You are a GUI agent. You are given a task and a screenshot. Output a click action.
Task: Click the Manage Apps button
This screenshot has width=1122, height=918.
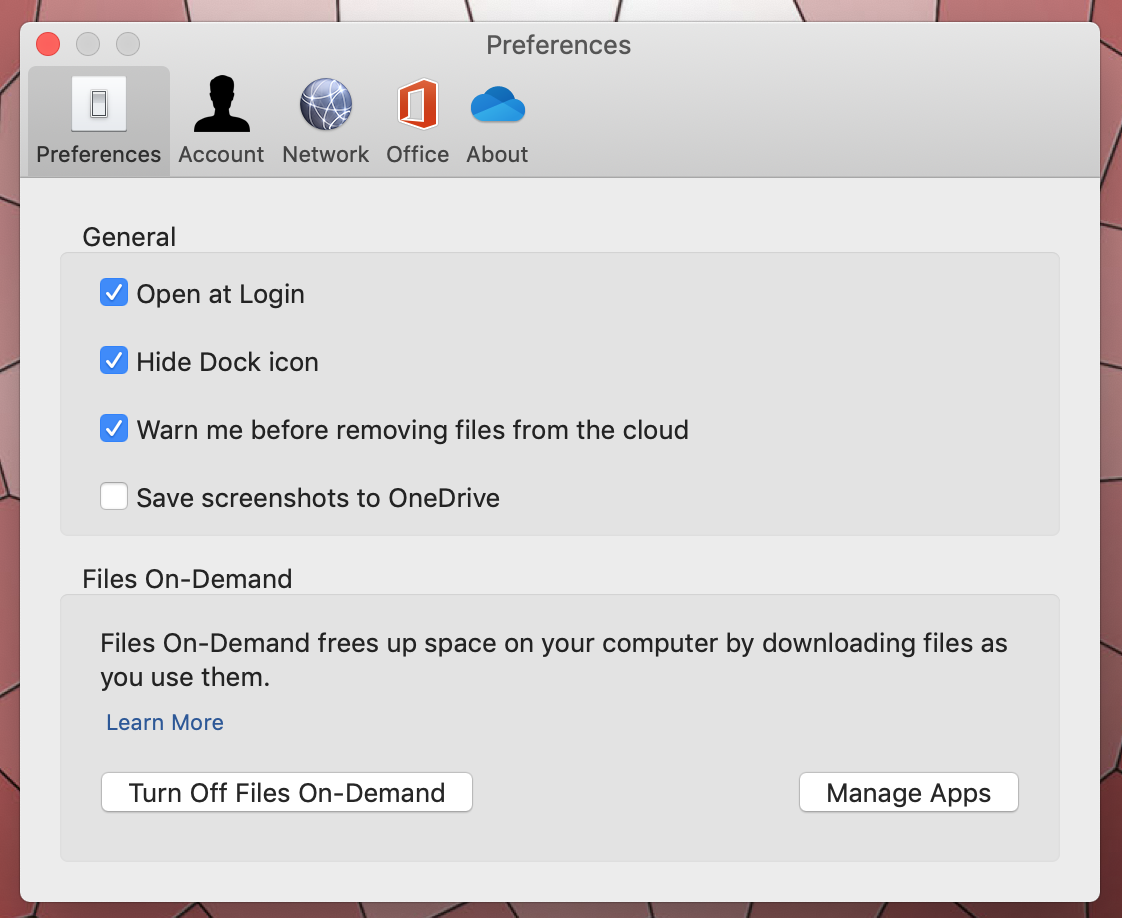[908, 793]
